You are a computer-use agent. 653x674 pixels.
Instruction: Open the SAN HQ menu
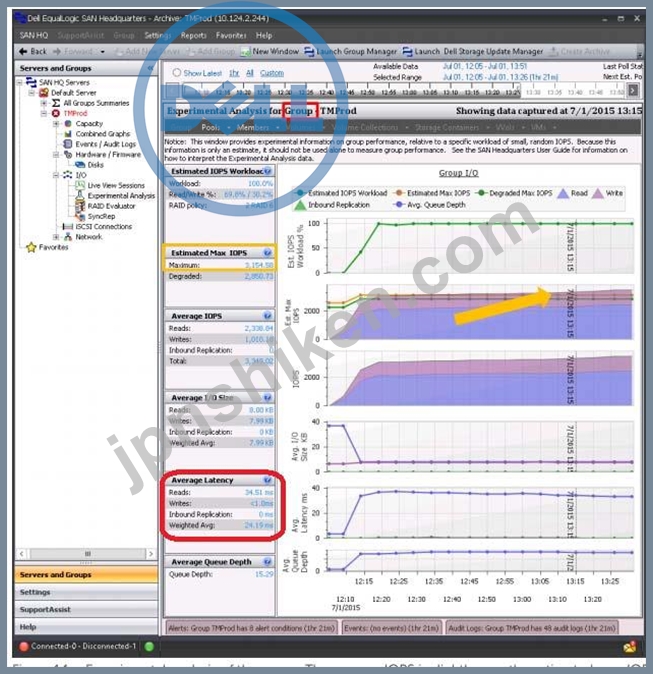pyautogui.click(x=34, y=35)
